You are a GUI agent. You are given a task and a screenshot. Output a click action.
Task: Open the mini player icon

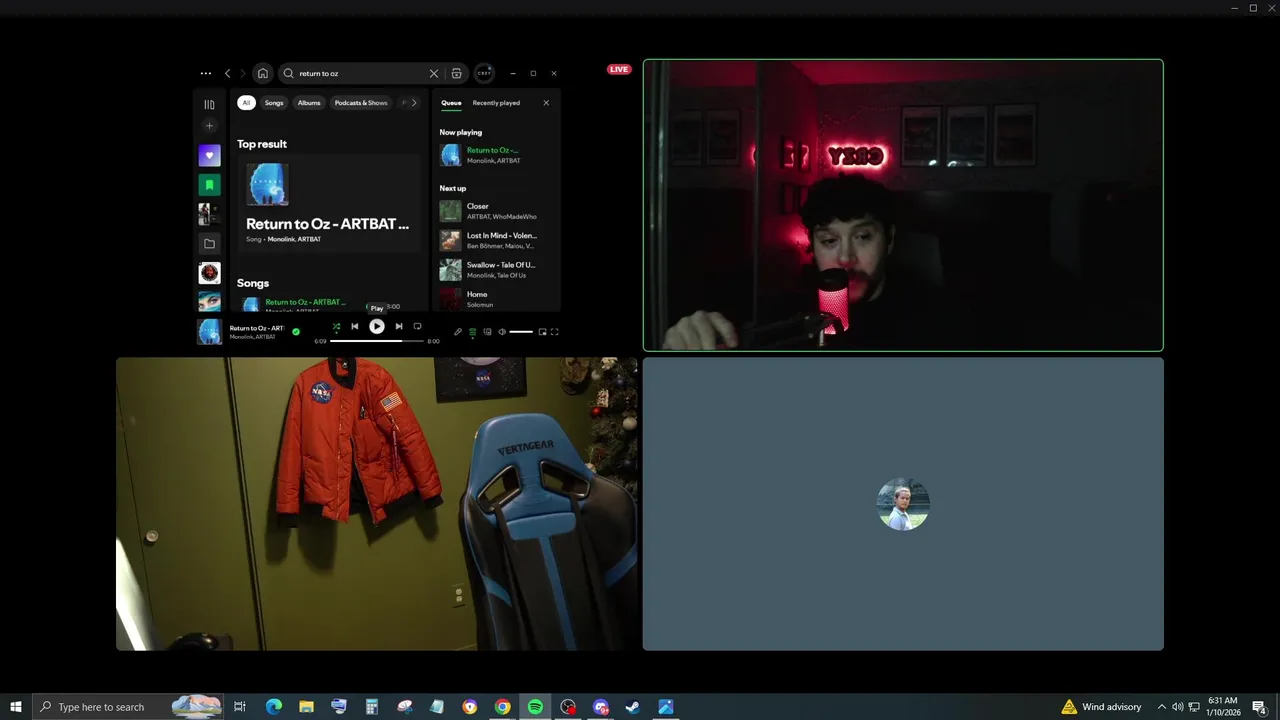pyautogui.click(x=543, y=332)
